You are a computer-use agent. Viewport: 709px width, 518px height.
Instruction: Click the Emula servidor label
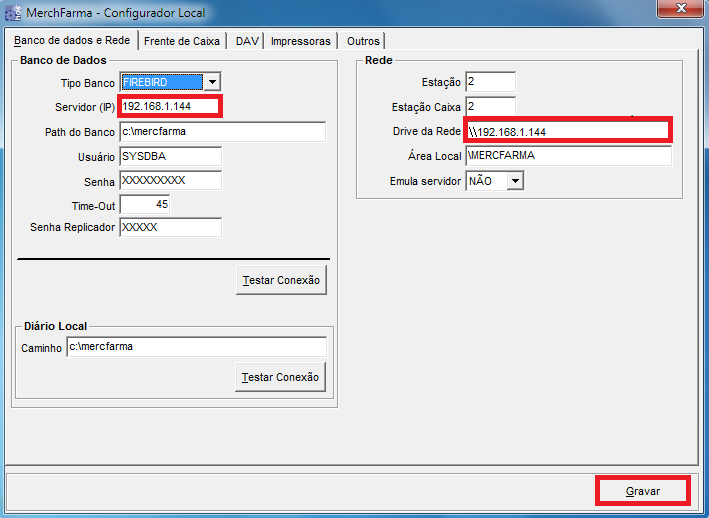[x=425, y=181]
